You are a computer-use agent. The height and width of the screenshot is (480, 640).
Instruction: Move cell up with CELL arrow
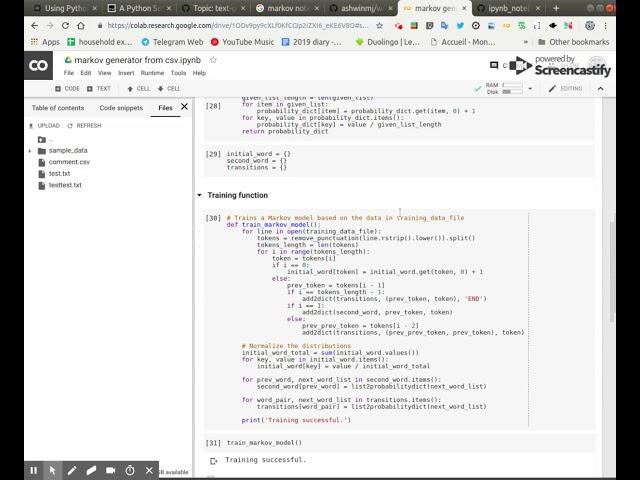tap(139, 89)
